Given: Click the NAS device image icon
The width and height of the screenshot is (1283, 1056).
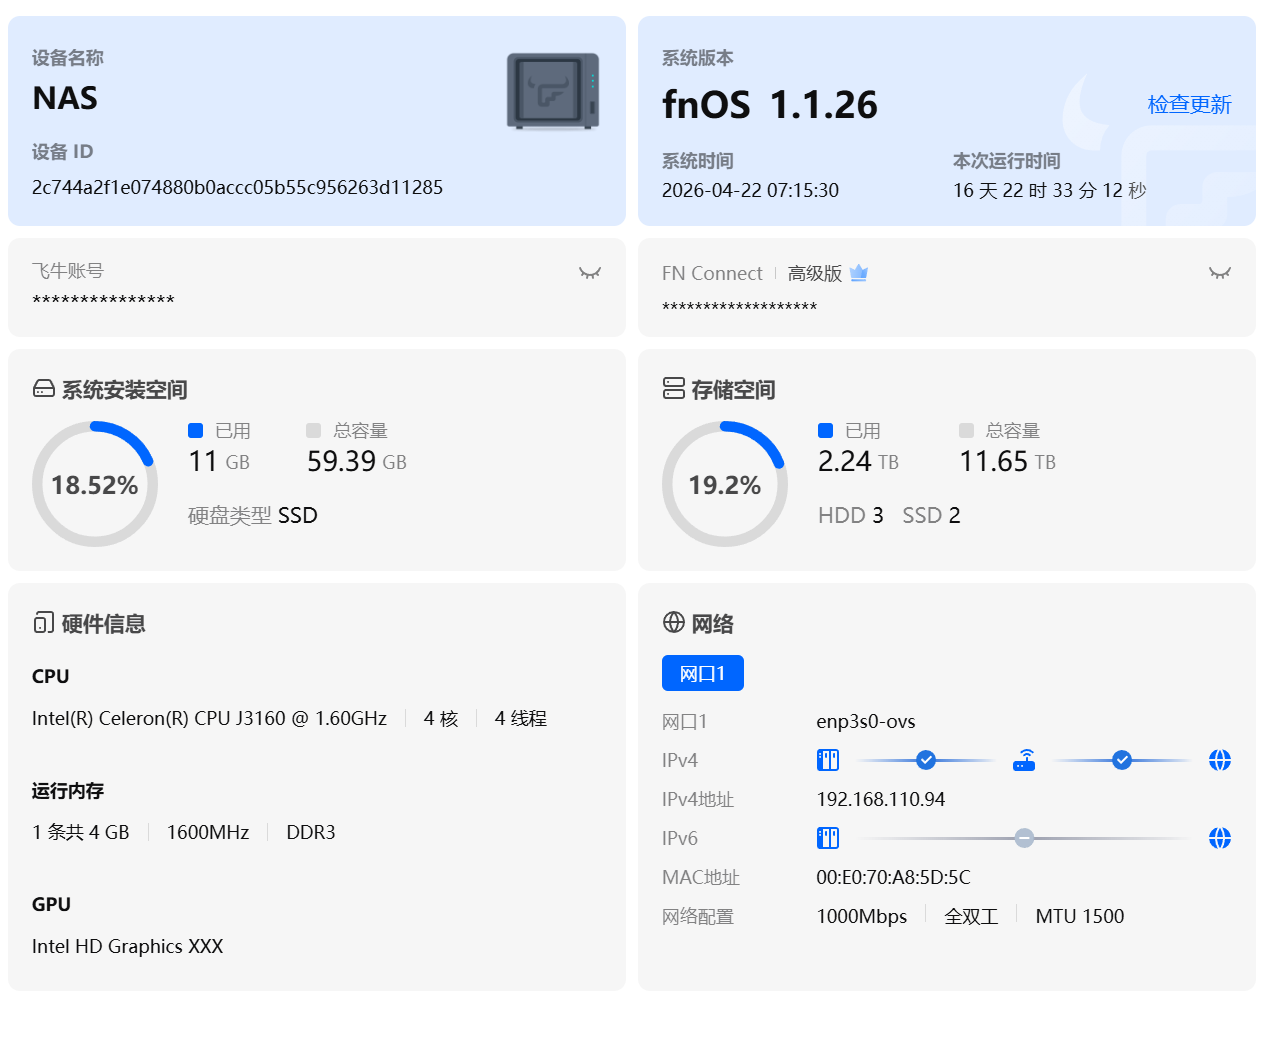Looking at the screenshot, I should [x=553, y=91].
